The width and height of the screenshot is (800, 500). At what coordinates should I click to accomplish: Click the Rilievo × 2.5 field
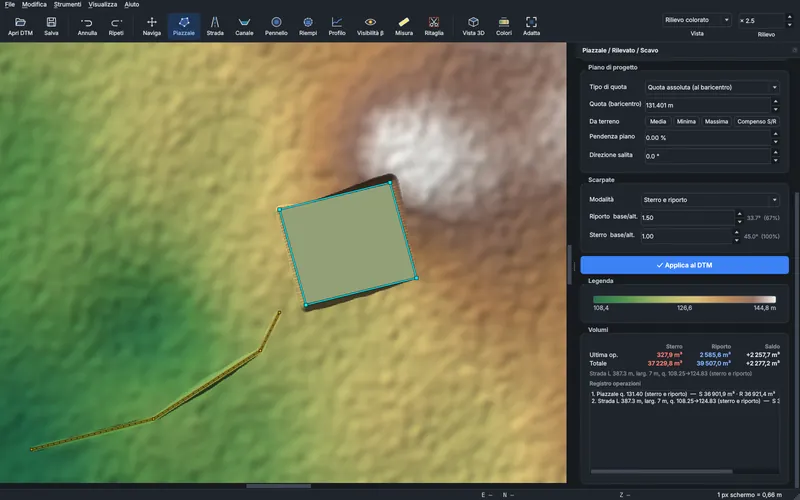tap(761, 20)
